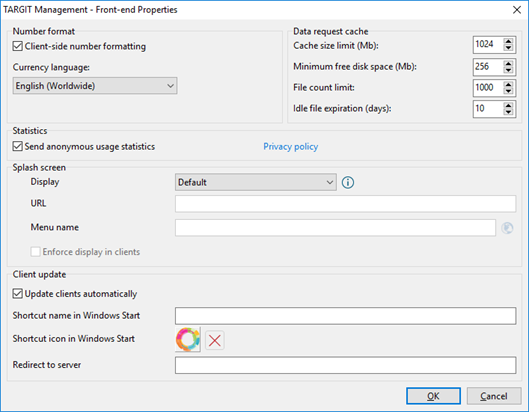Click the globe icon beside Menu name
The image size is (529, 412).
(x=507, y=228)
